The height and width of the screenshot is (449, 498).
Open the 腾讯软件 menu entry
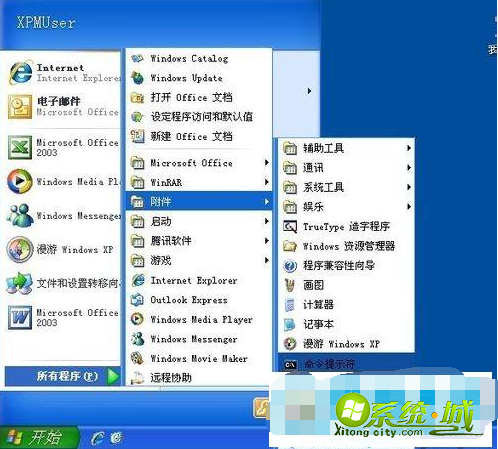199,241
